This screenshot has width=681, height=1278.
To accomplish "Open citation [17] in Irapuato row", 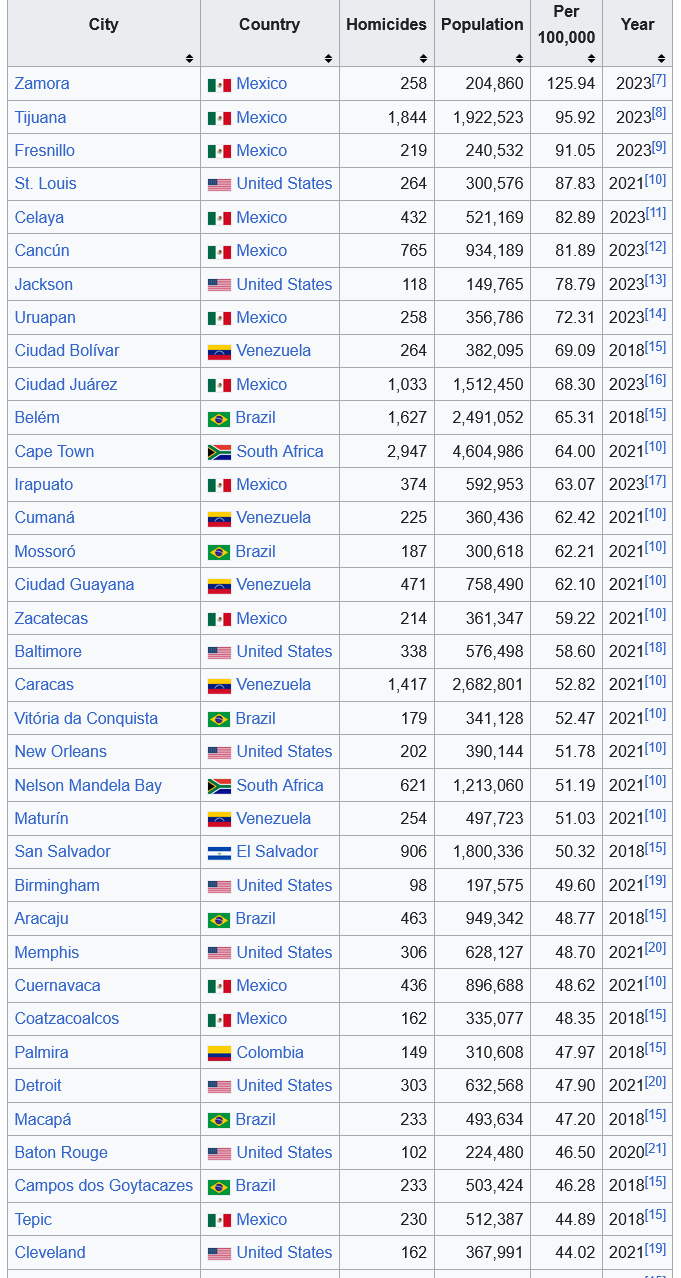I will (655, 480).
